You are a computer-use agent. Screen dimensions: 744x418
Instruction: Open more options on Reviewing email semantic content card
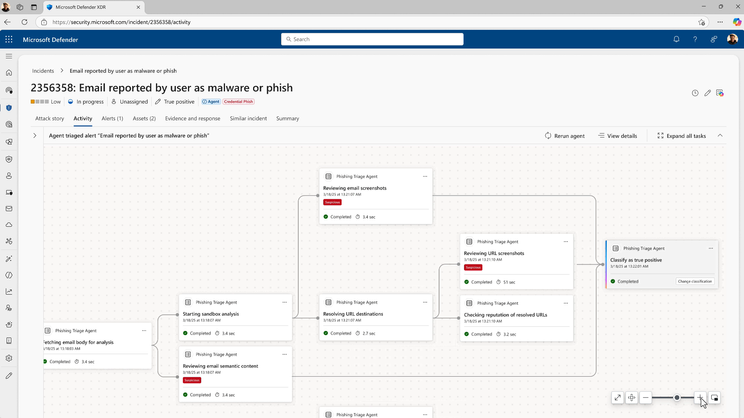click(x=285, y=354)
